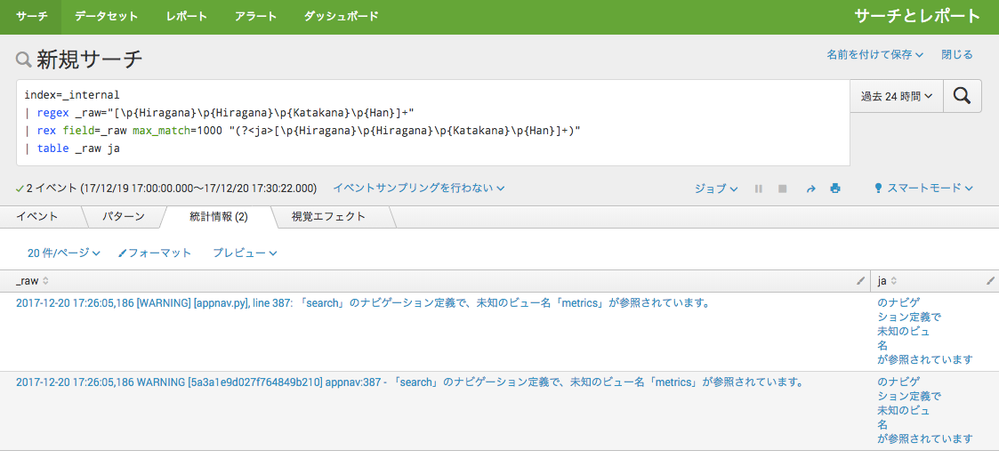Open the プレビュー dropdown
This screenshot has width=999, height=466.
point(244,253)
